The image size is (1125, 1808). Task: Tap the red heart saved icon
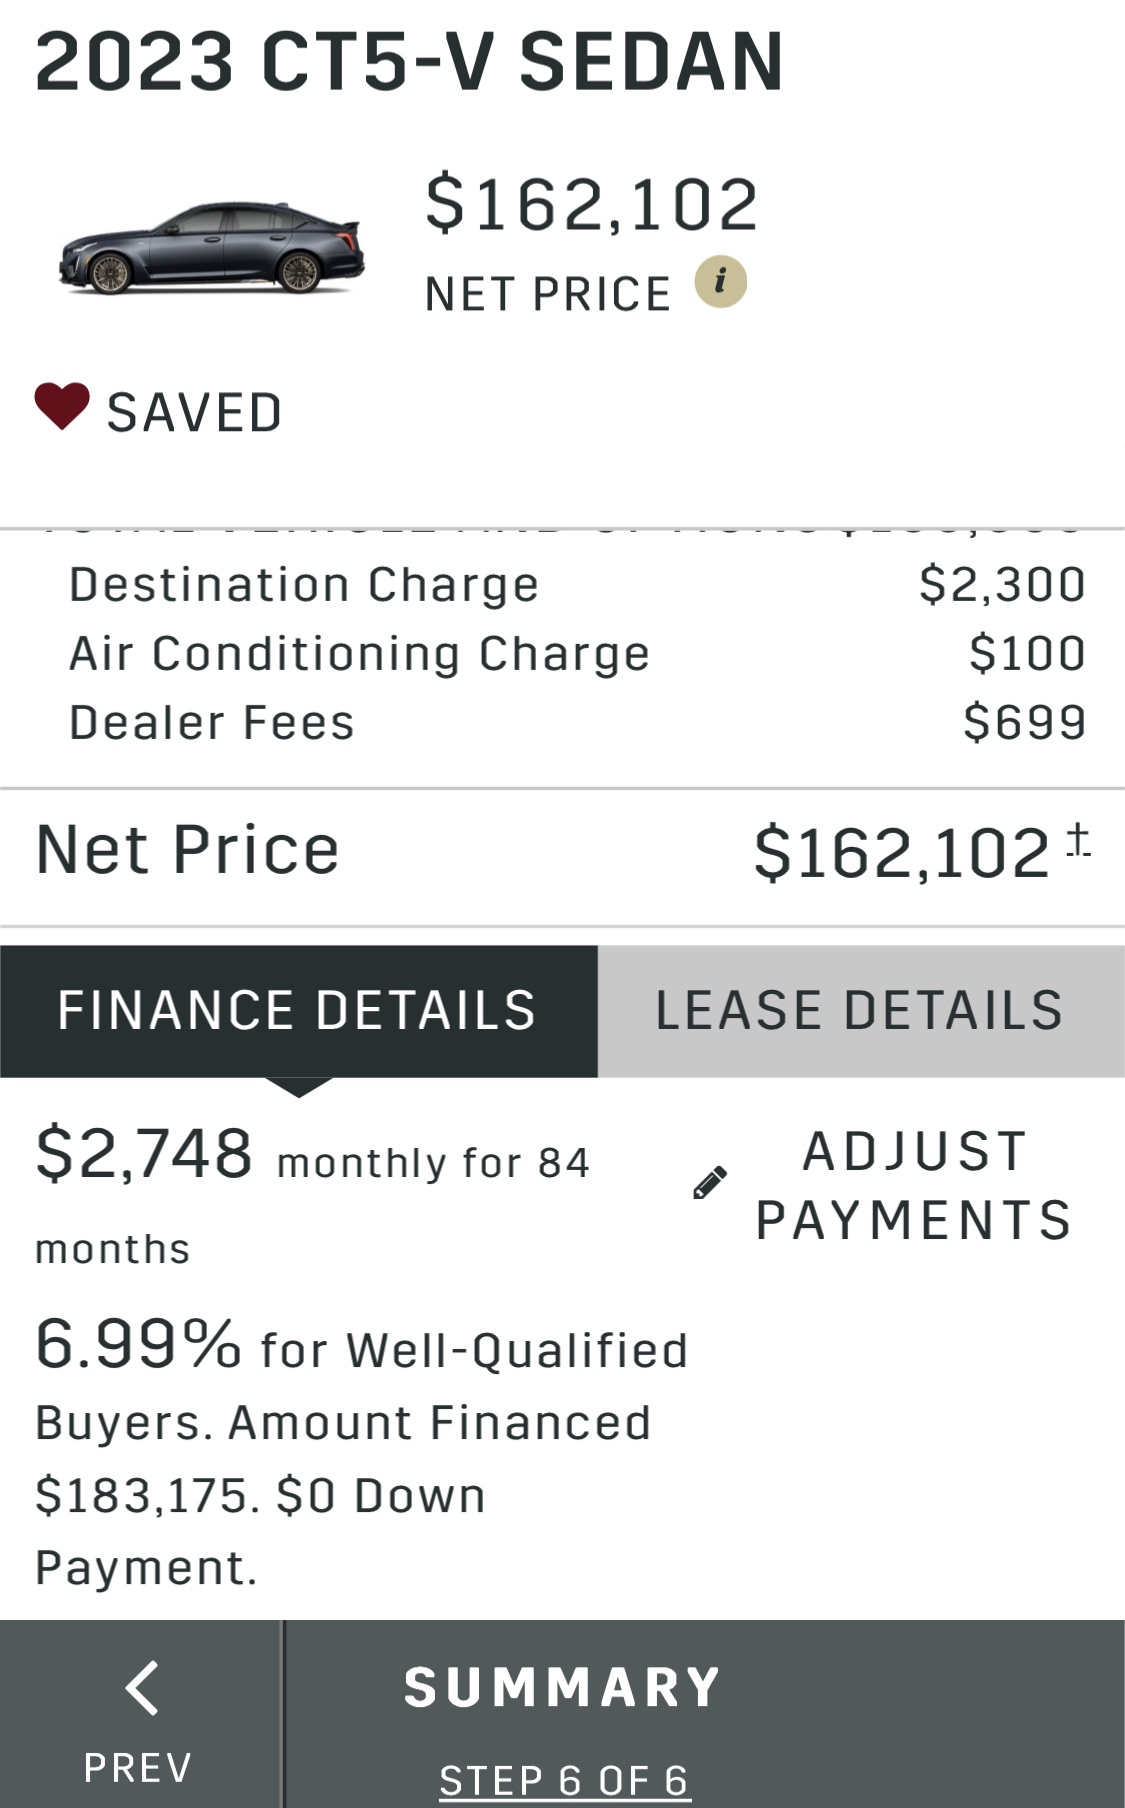[x=62, y=407]
